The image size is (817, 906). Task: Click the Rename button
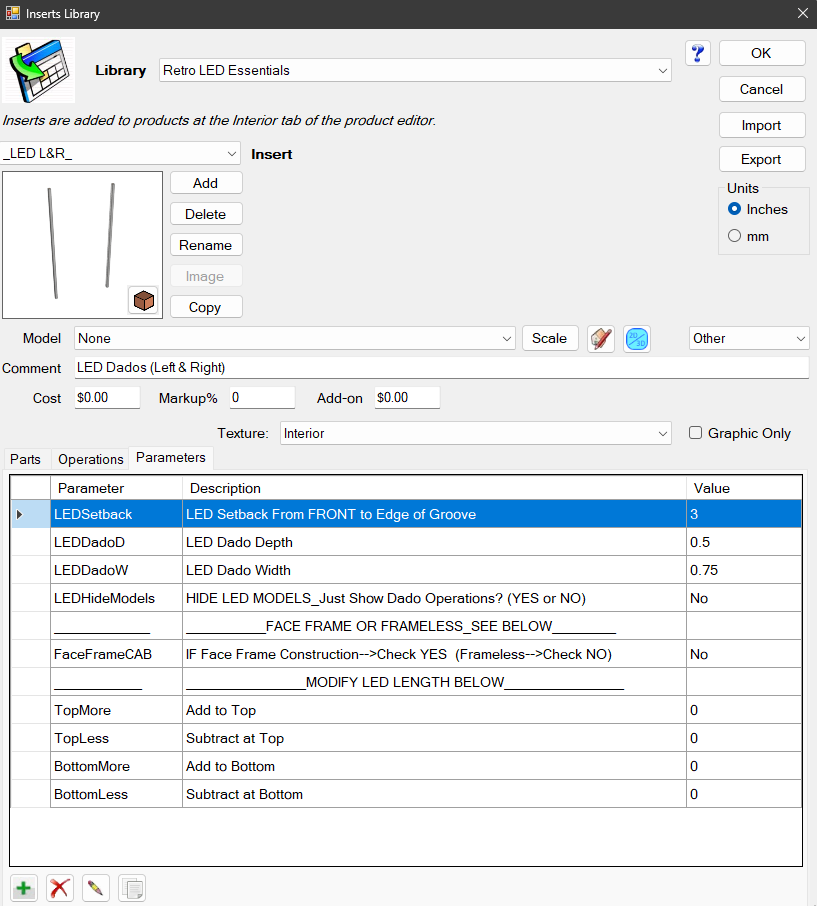(x=205, y=245)
